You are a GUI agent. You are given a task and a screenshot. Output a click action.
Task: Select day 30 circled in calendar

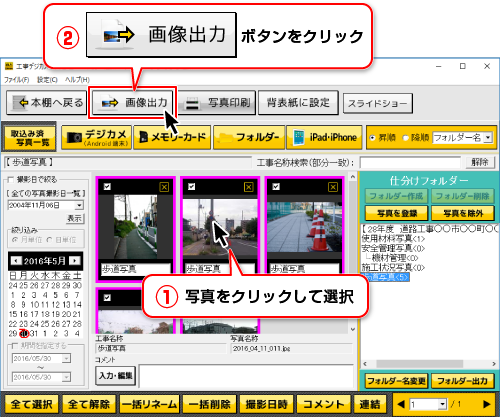(x=24, y=333)
